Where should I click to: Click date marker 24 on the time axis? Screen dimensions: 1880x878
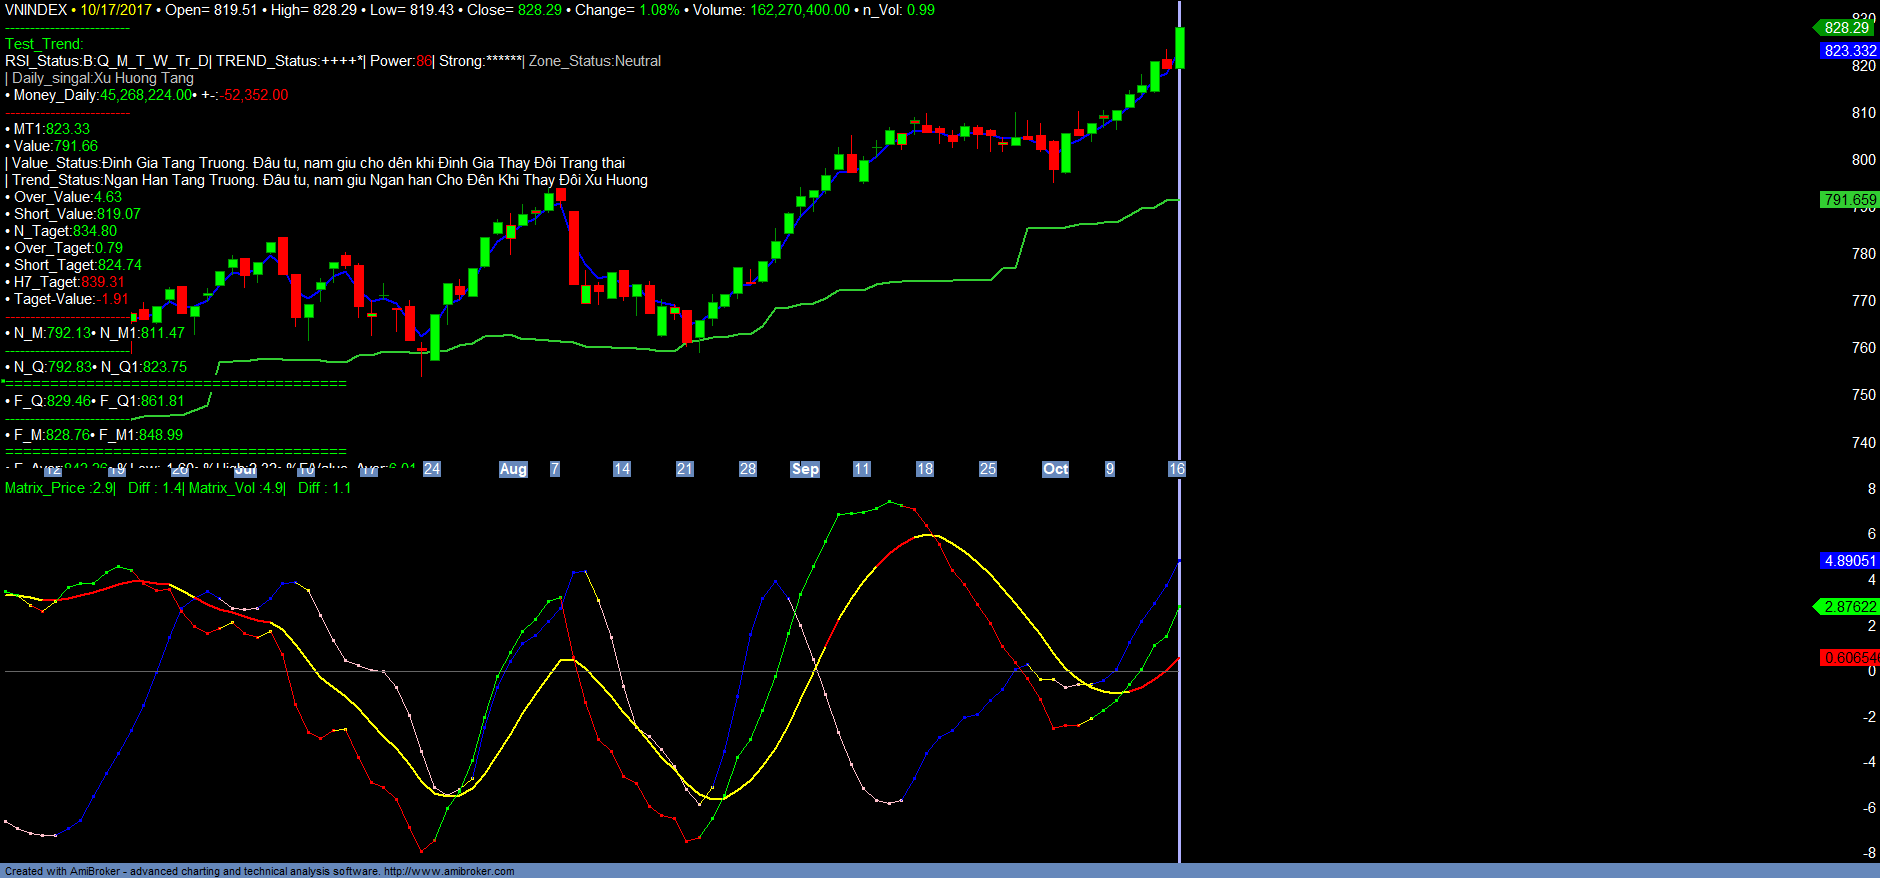[431, 469]
